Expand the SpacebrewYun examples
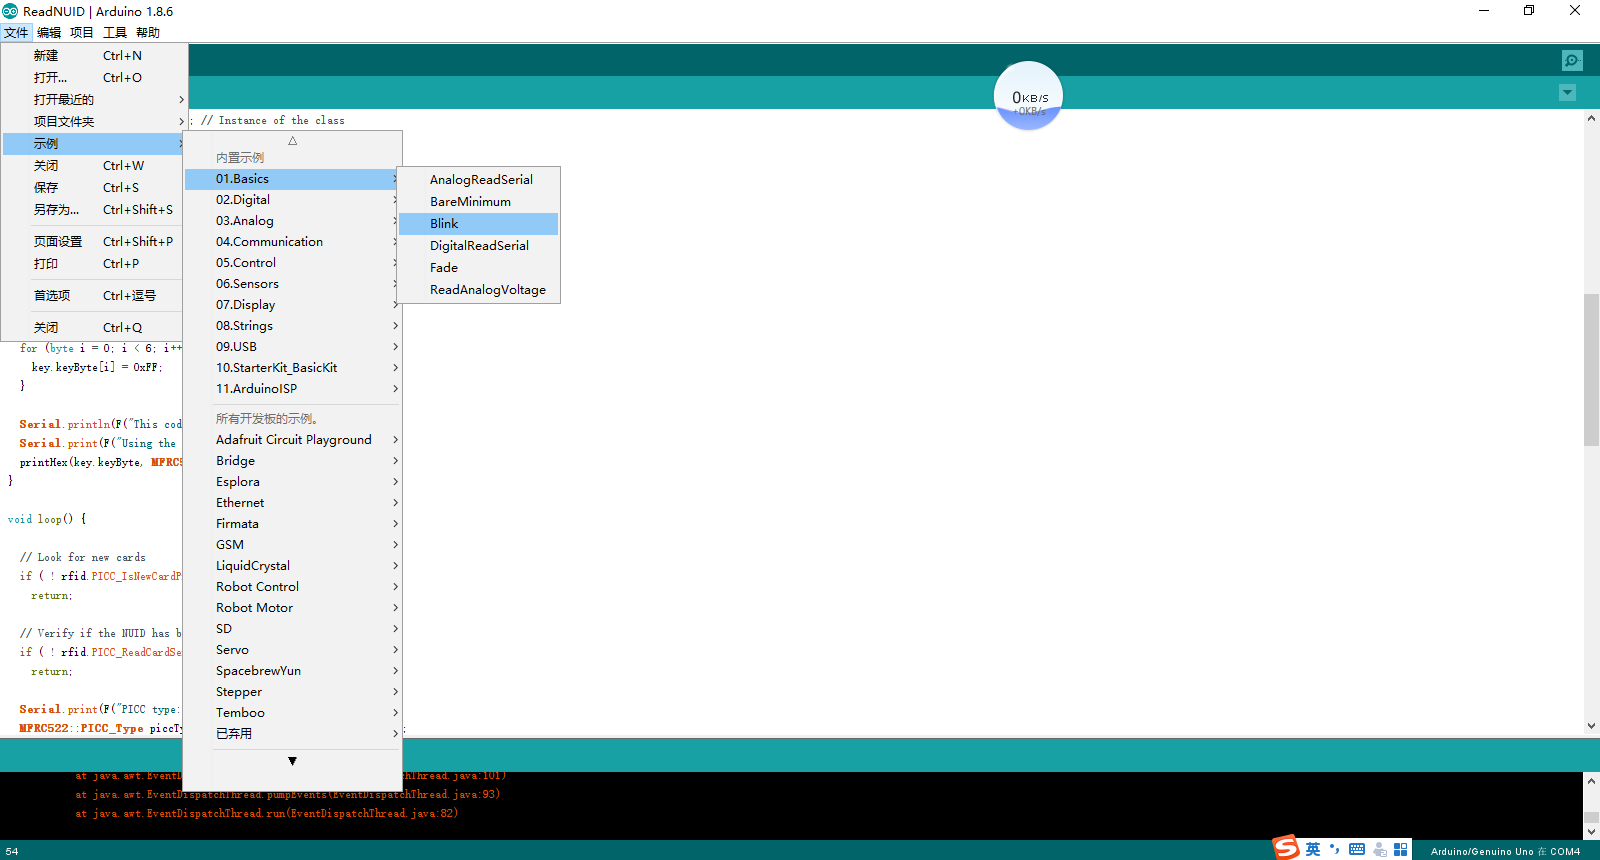1600x860 pixels. [x=293, y=671]
